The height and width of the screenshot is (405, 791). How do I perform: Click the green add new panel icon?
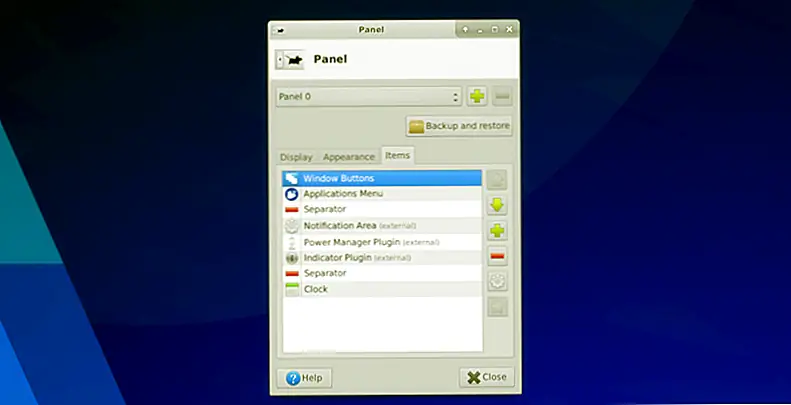478,97
